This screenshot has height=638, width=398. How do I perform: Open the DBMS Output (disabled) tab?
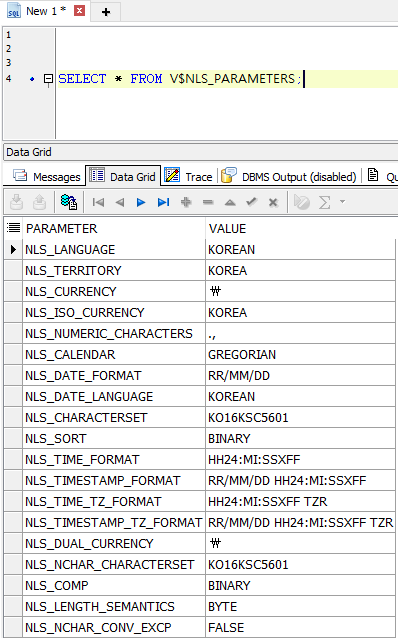pyautogui.click(x=290, y=177)
